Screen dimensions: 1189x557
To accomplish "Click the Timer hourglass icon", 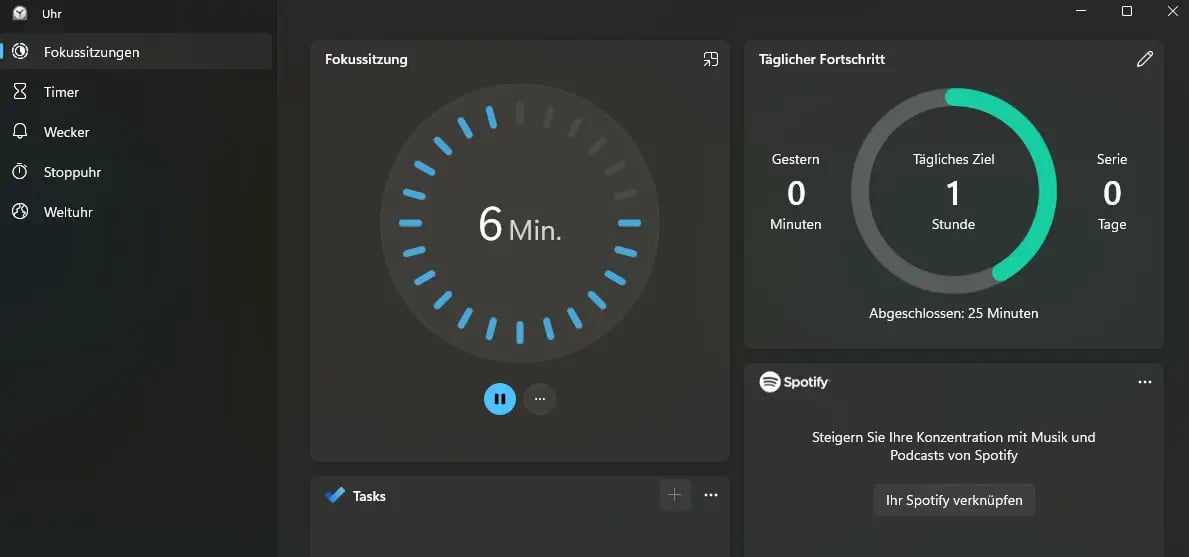I will point(20,92).
